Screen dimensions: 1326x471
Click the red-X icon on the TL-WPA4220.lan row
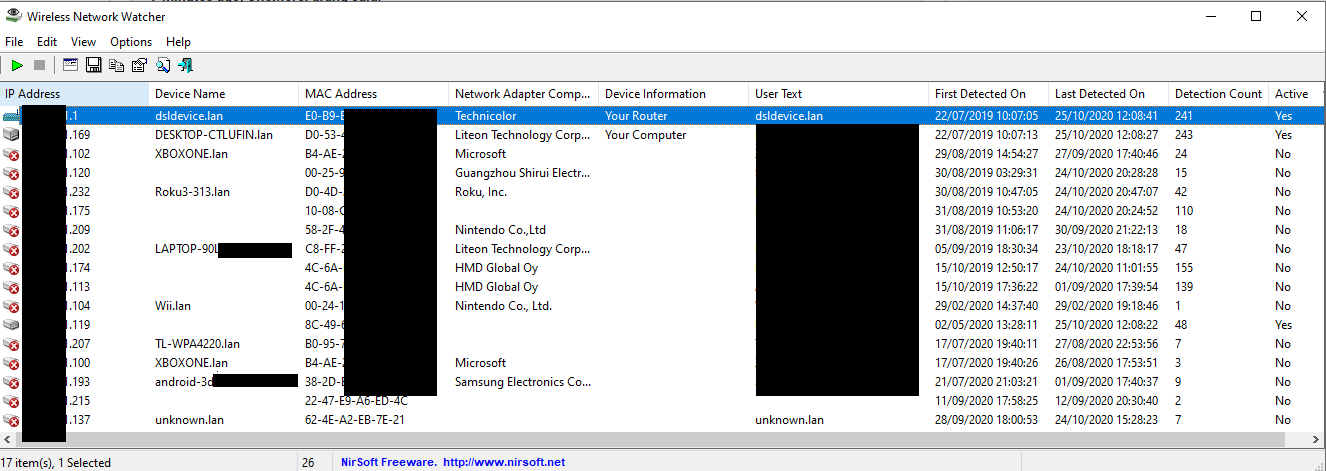[12, 344]
